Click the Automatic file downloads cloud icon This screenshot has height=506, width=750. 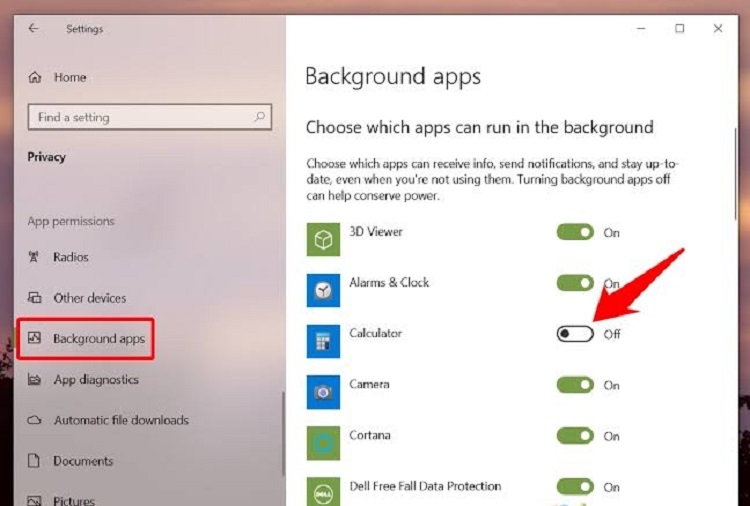coord(34,420)
